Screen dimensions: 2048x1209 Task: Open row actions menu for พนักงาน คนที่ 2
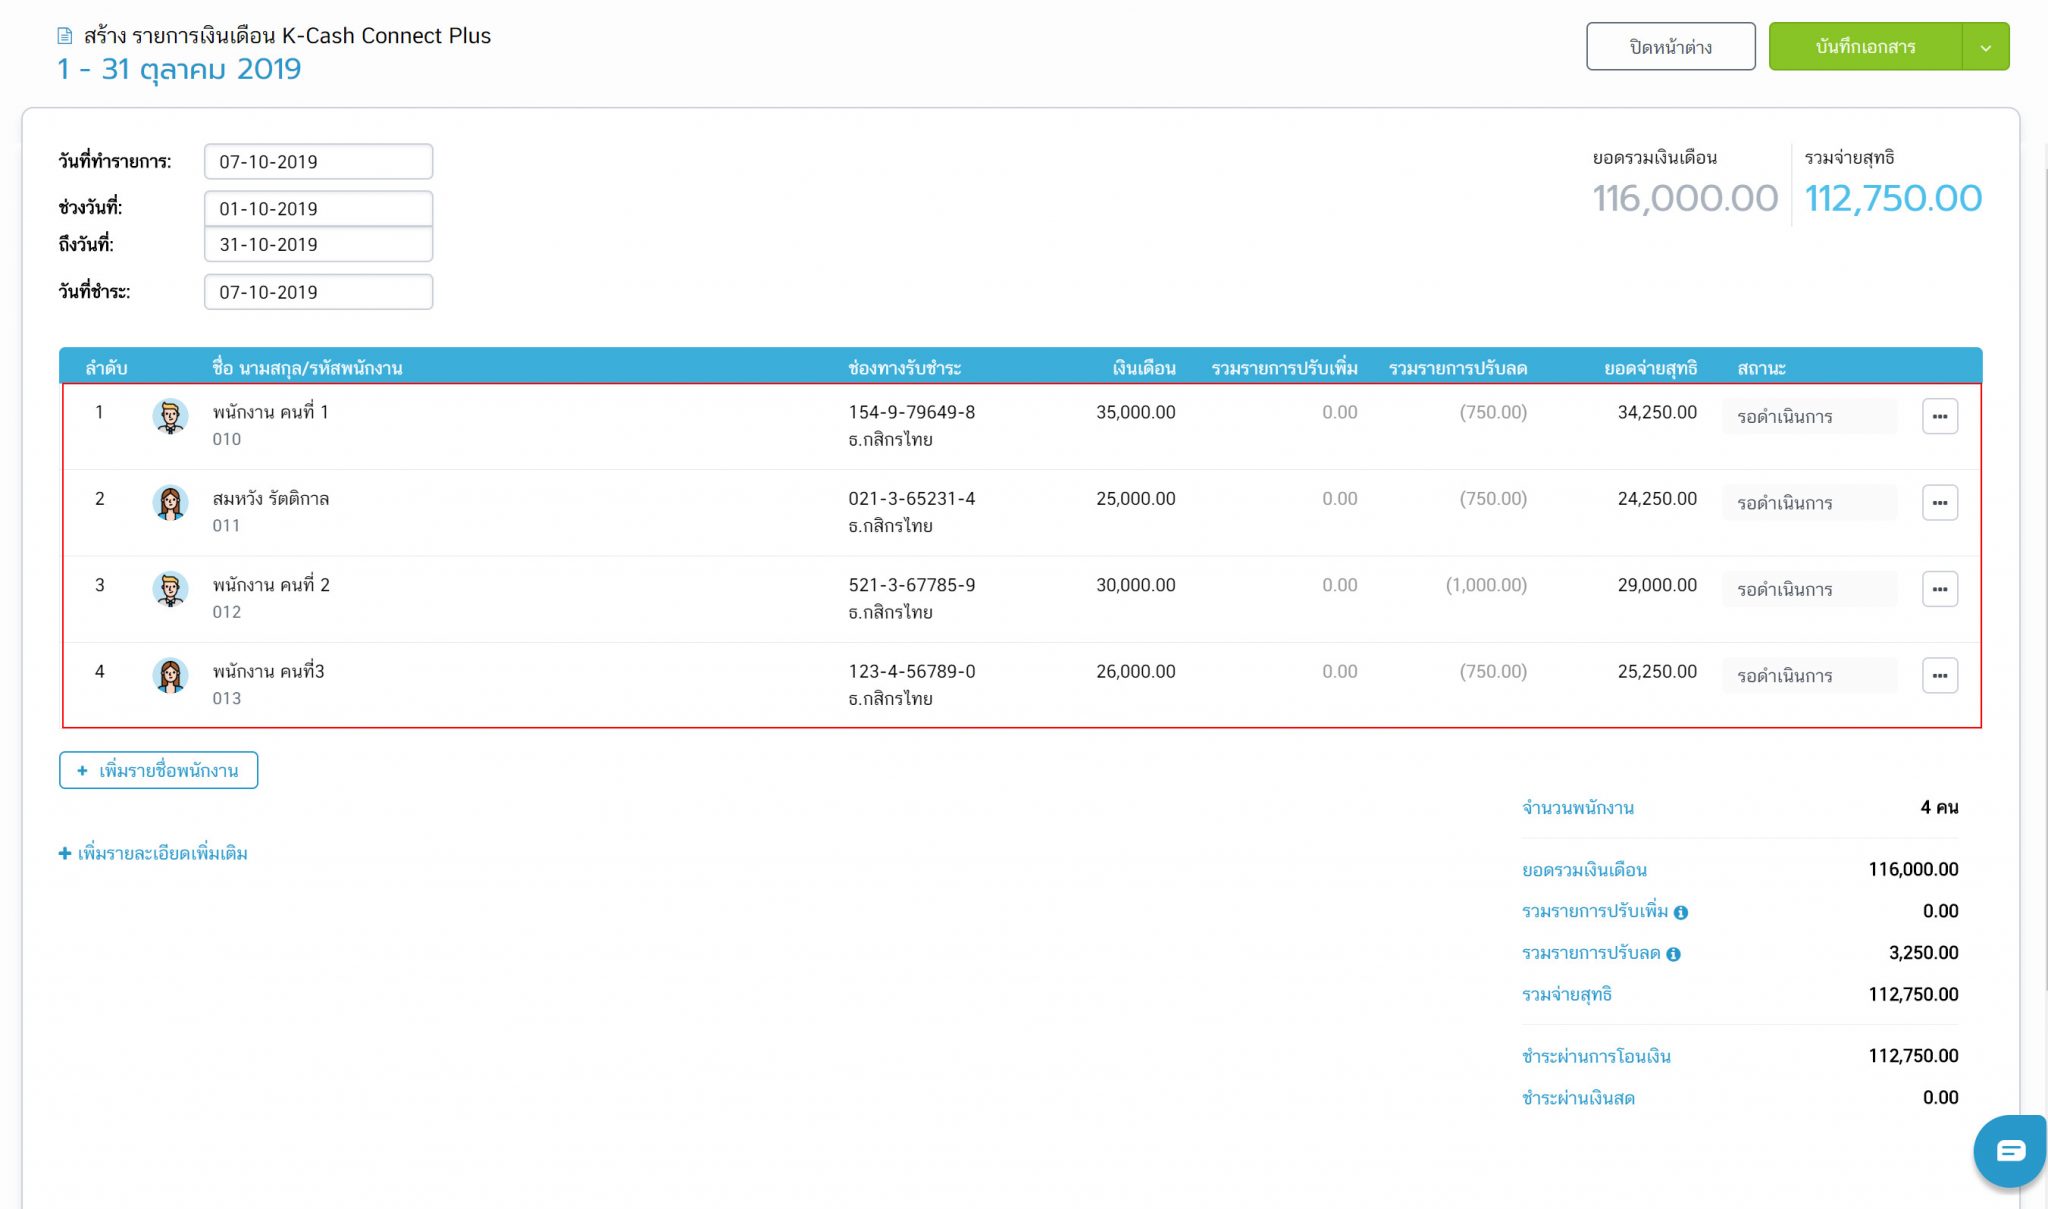1940,589
